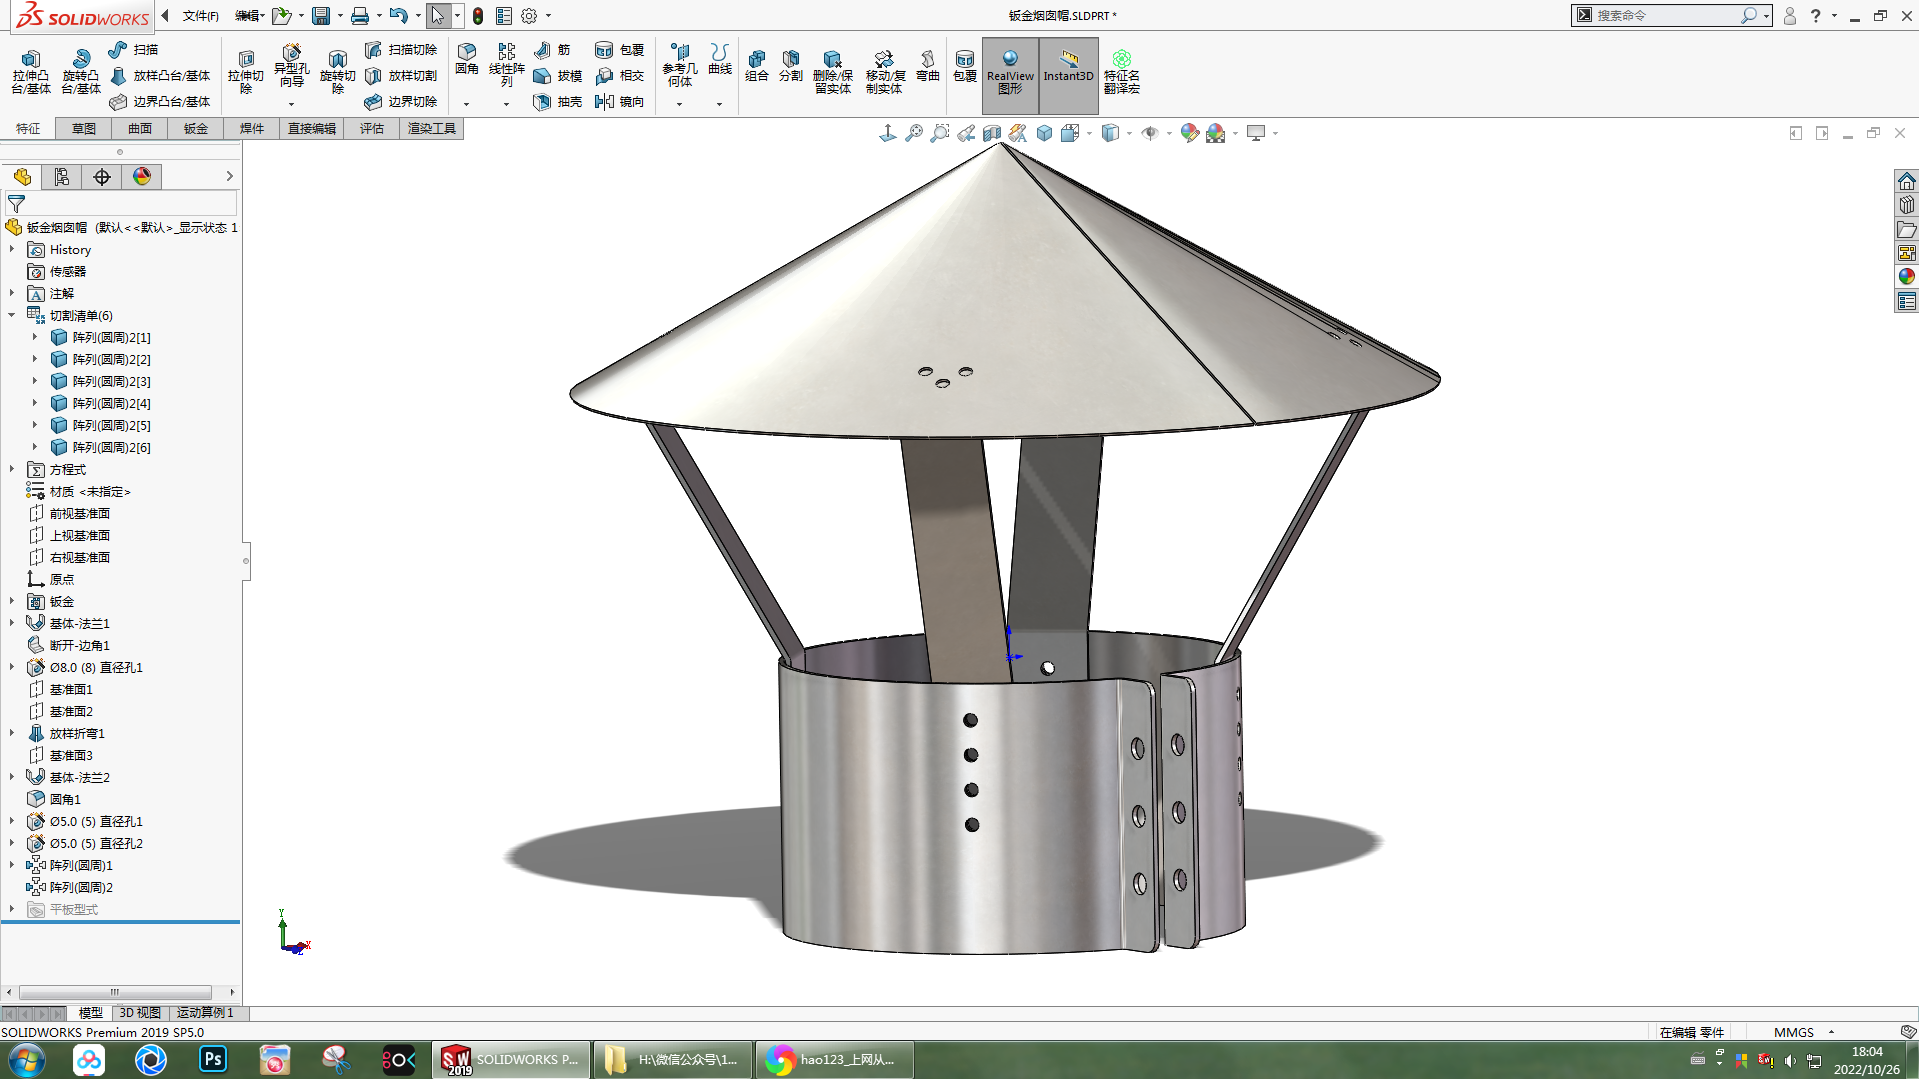Select the 旋转切除 revolved cut tool
The width and height of the screenshot is (1919, 1079).
(338, 71)
